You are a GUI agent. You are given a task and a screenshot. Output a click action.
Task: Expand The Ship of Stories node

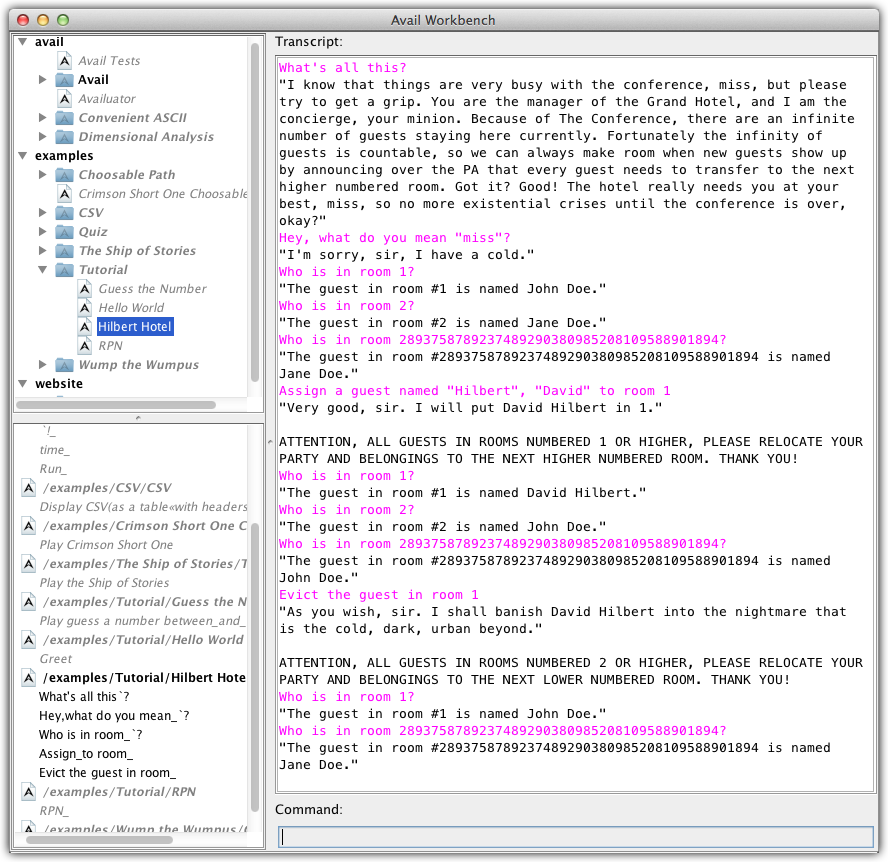[42, 250]
